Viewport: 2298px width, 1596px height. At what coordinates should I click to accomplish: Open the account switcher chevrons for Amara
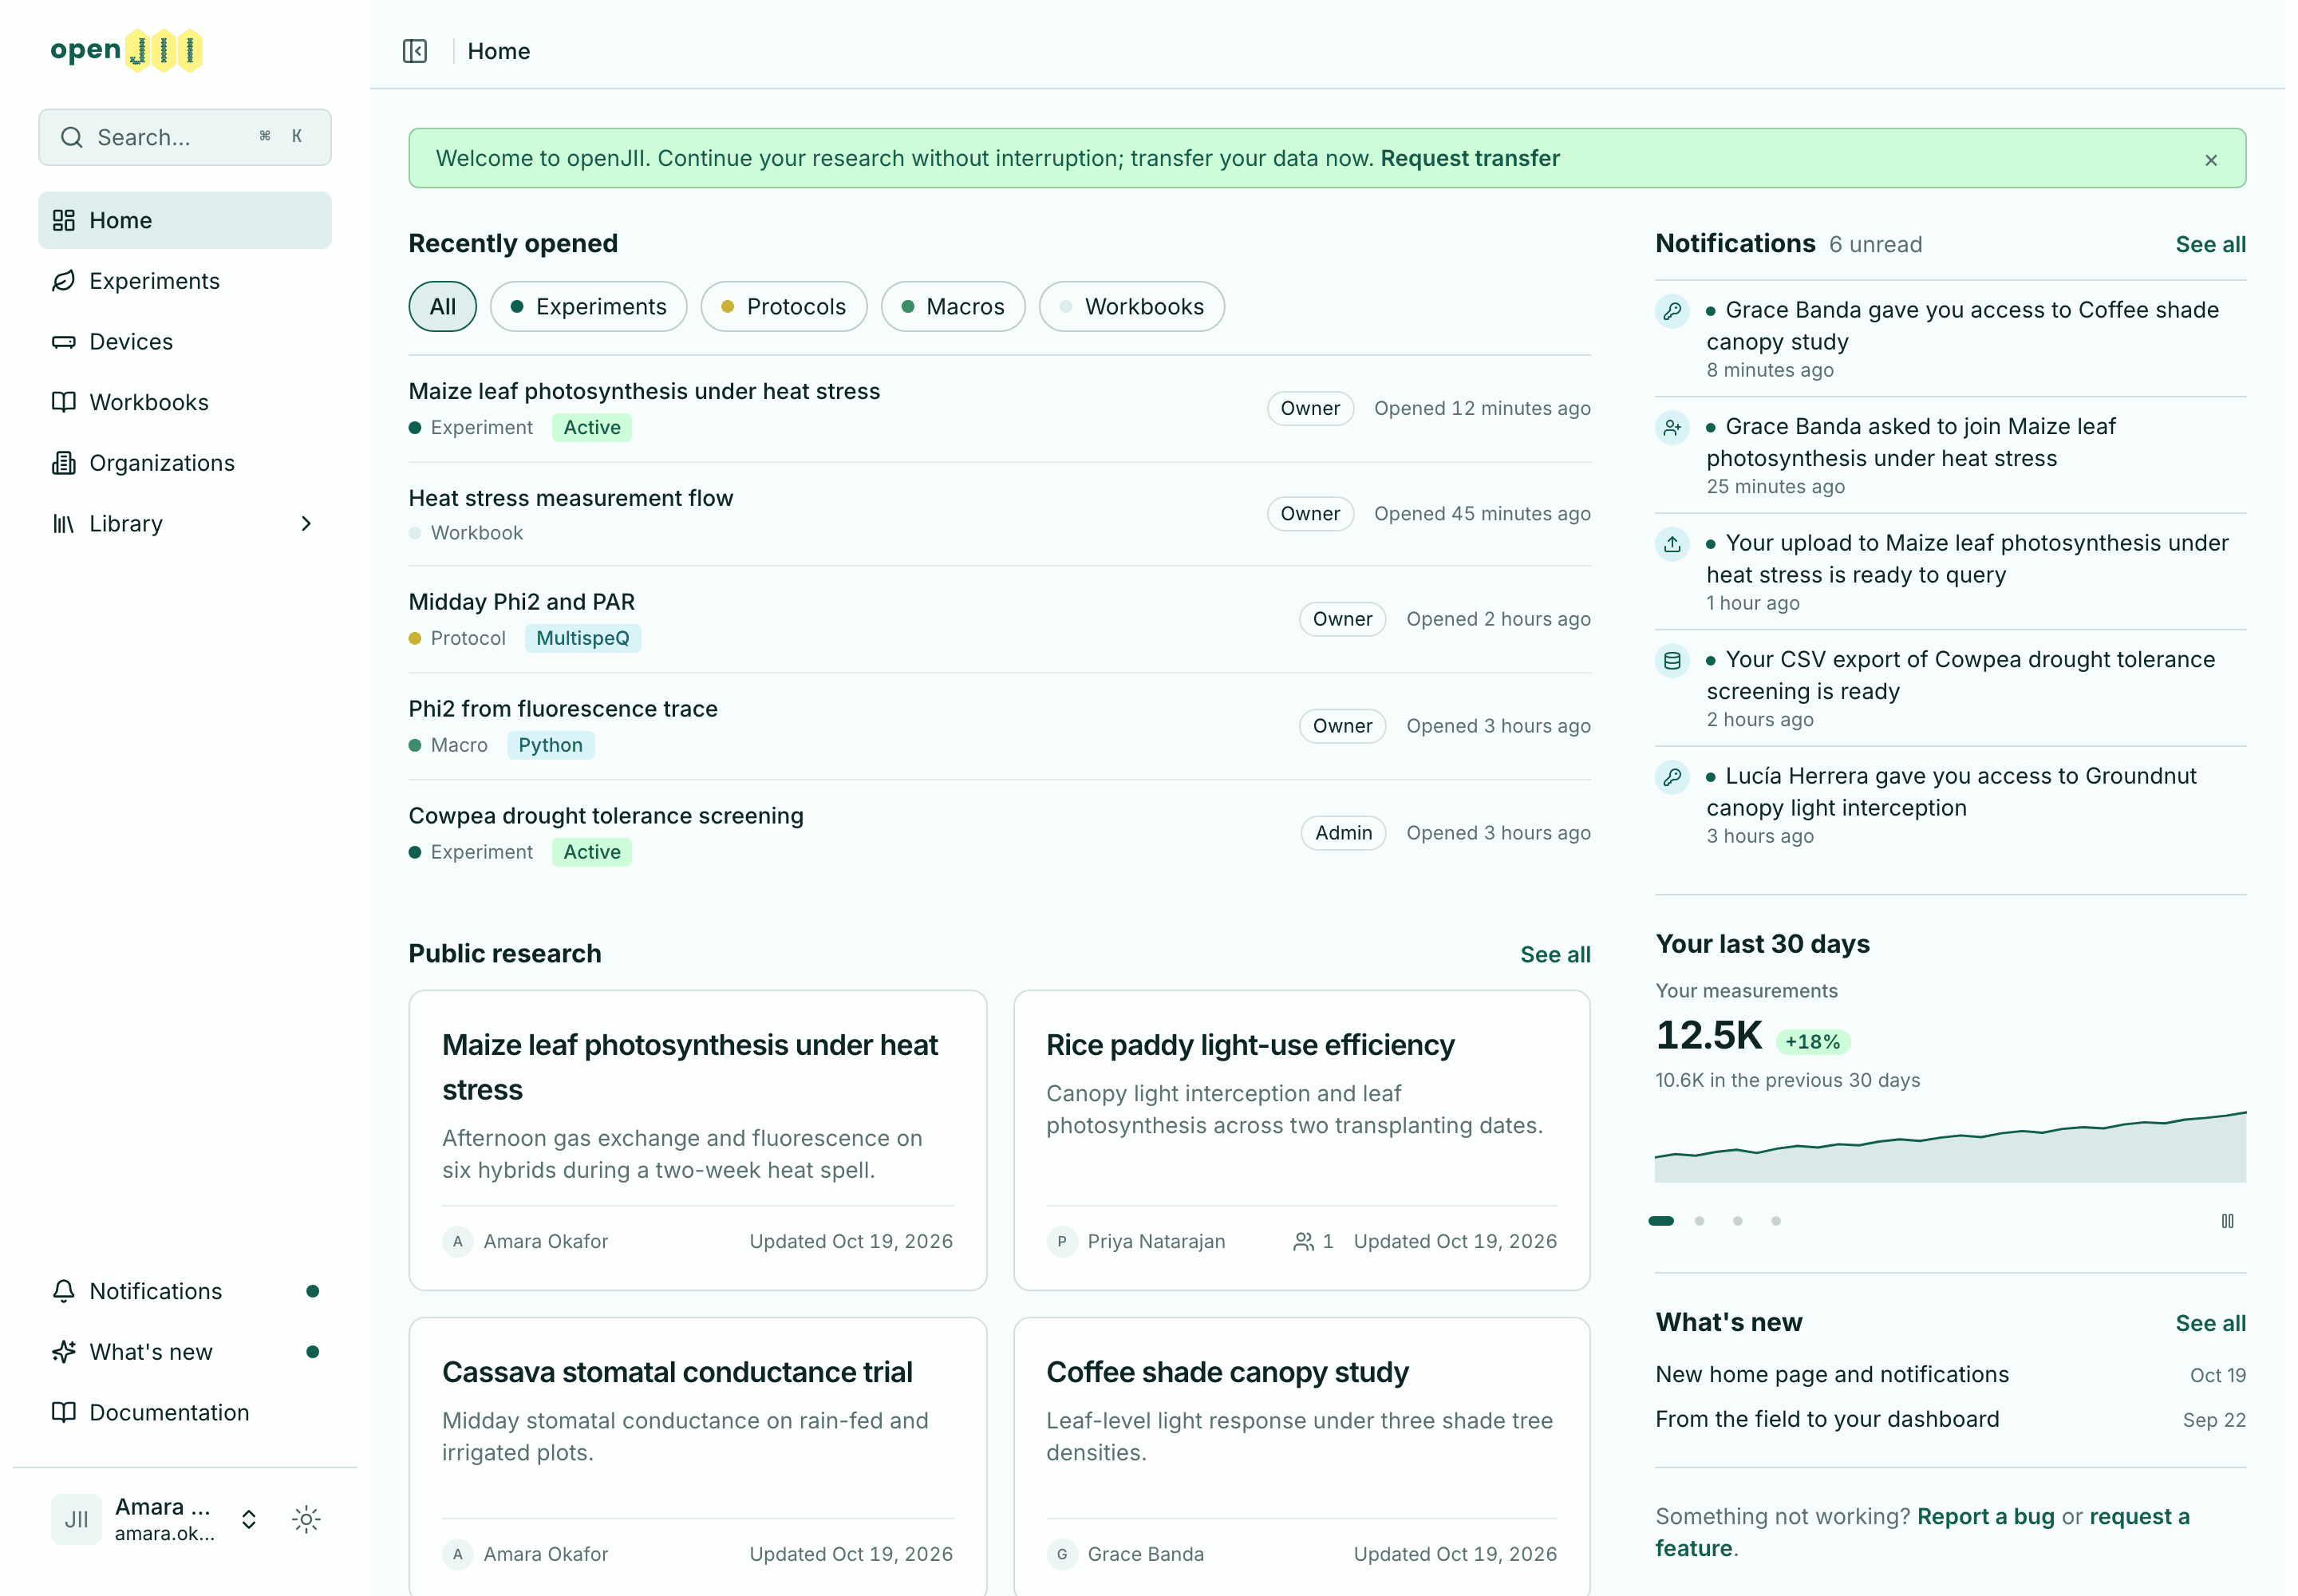click(249, 1519)
